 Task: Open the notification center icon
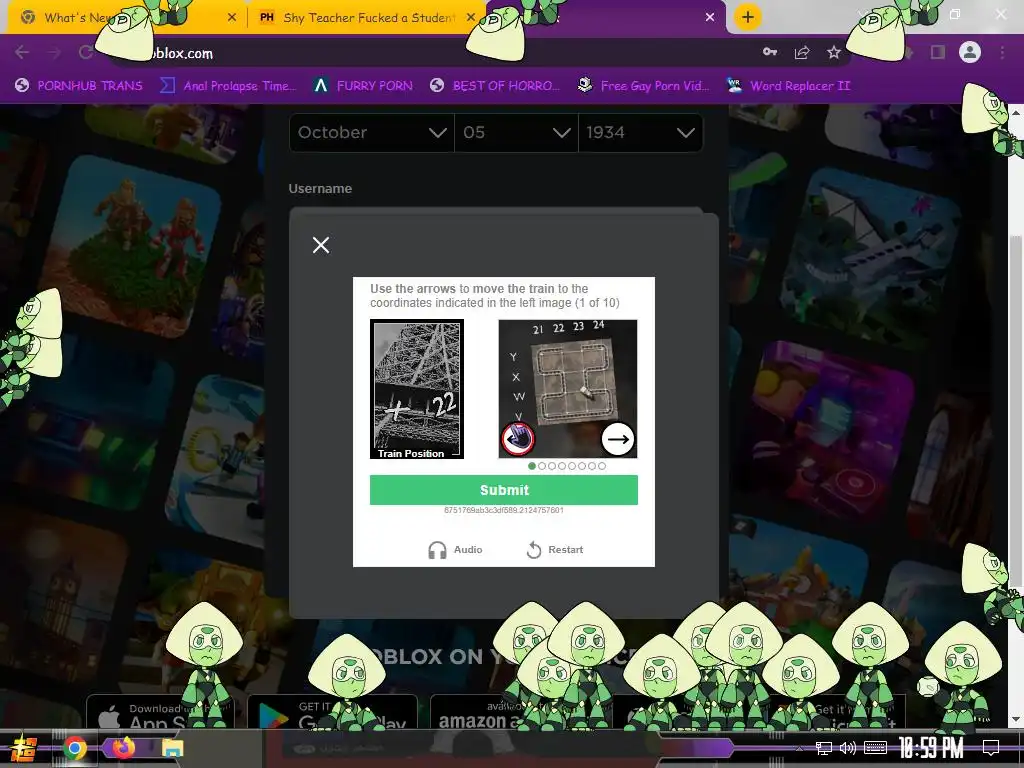pos(991,748)
